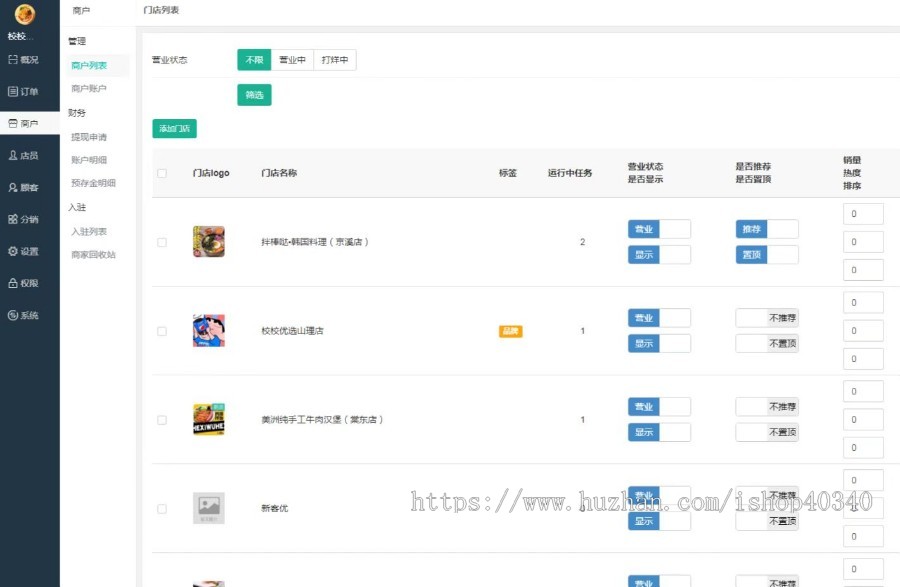900x587 pixels.
Task: Click placeholder logo image for 新客优
Action: (x=209, y=508)
